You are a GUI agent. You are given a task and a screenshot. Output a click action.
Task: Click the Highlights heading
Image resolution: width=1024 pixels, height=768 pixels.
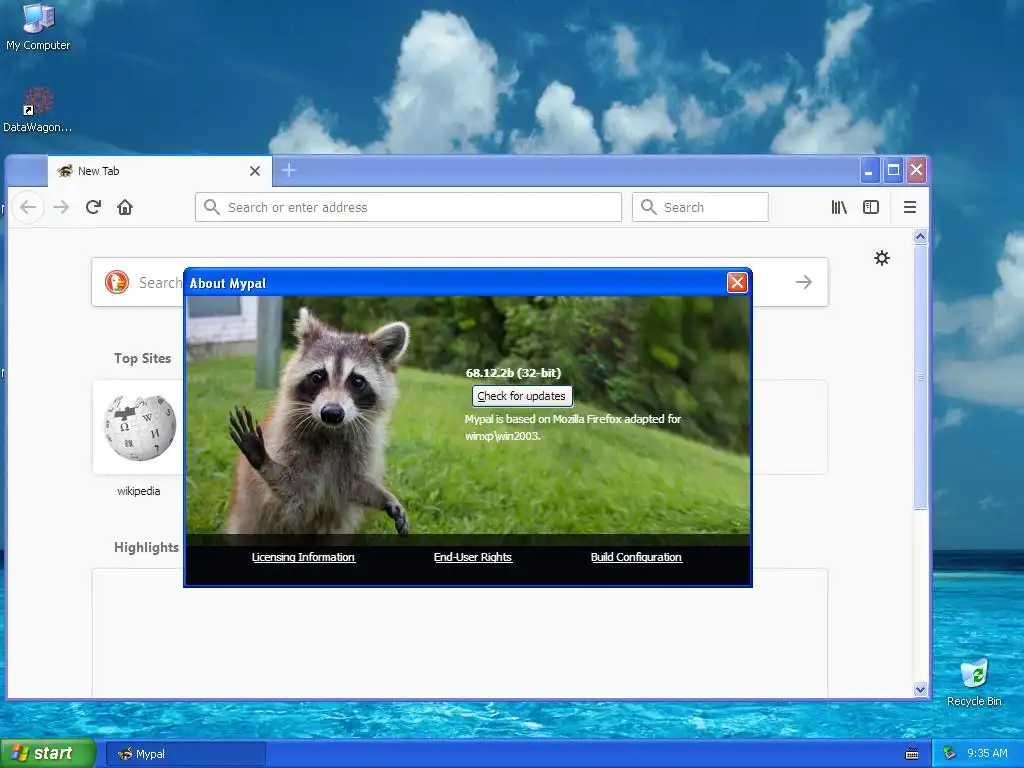tap(146, 547)
